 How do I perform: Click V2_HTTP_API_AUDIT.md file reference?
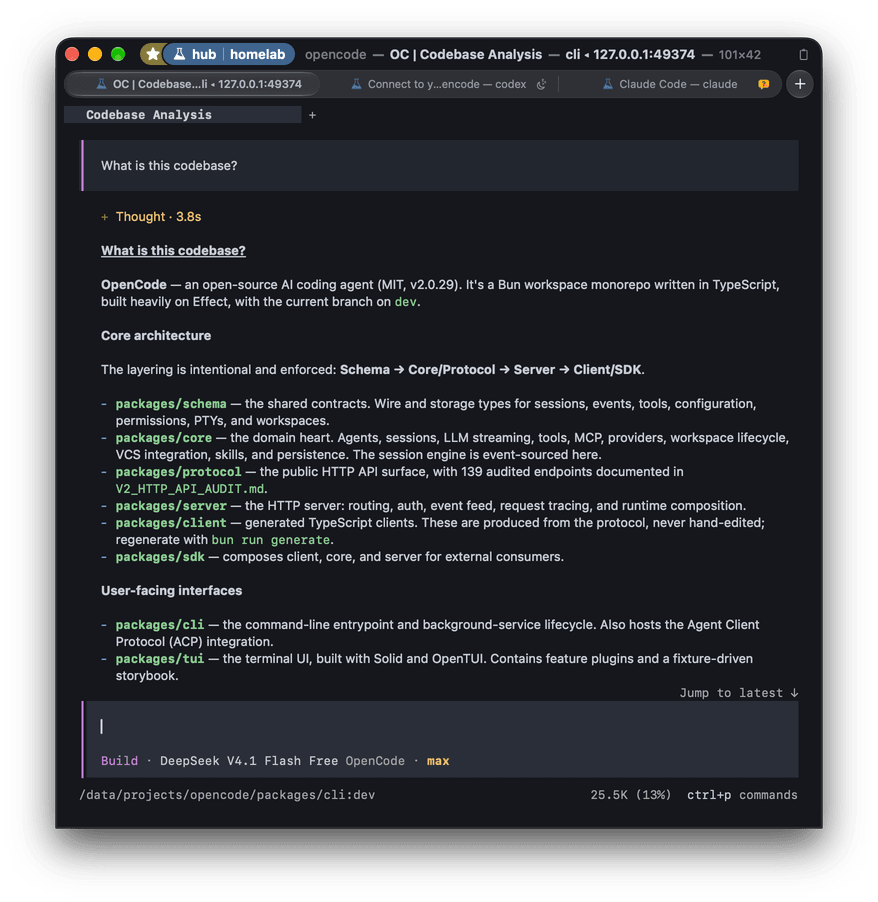tap(190, 489)
